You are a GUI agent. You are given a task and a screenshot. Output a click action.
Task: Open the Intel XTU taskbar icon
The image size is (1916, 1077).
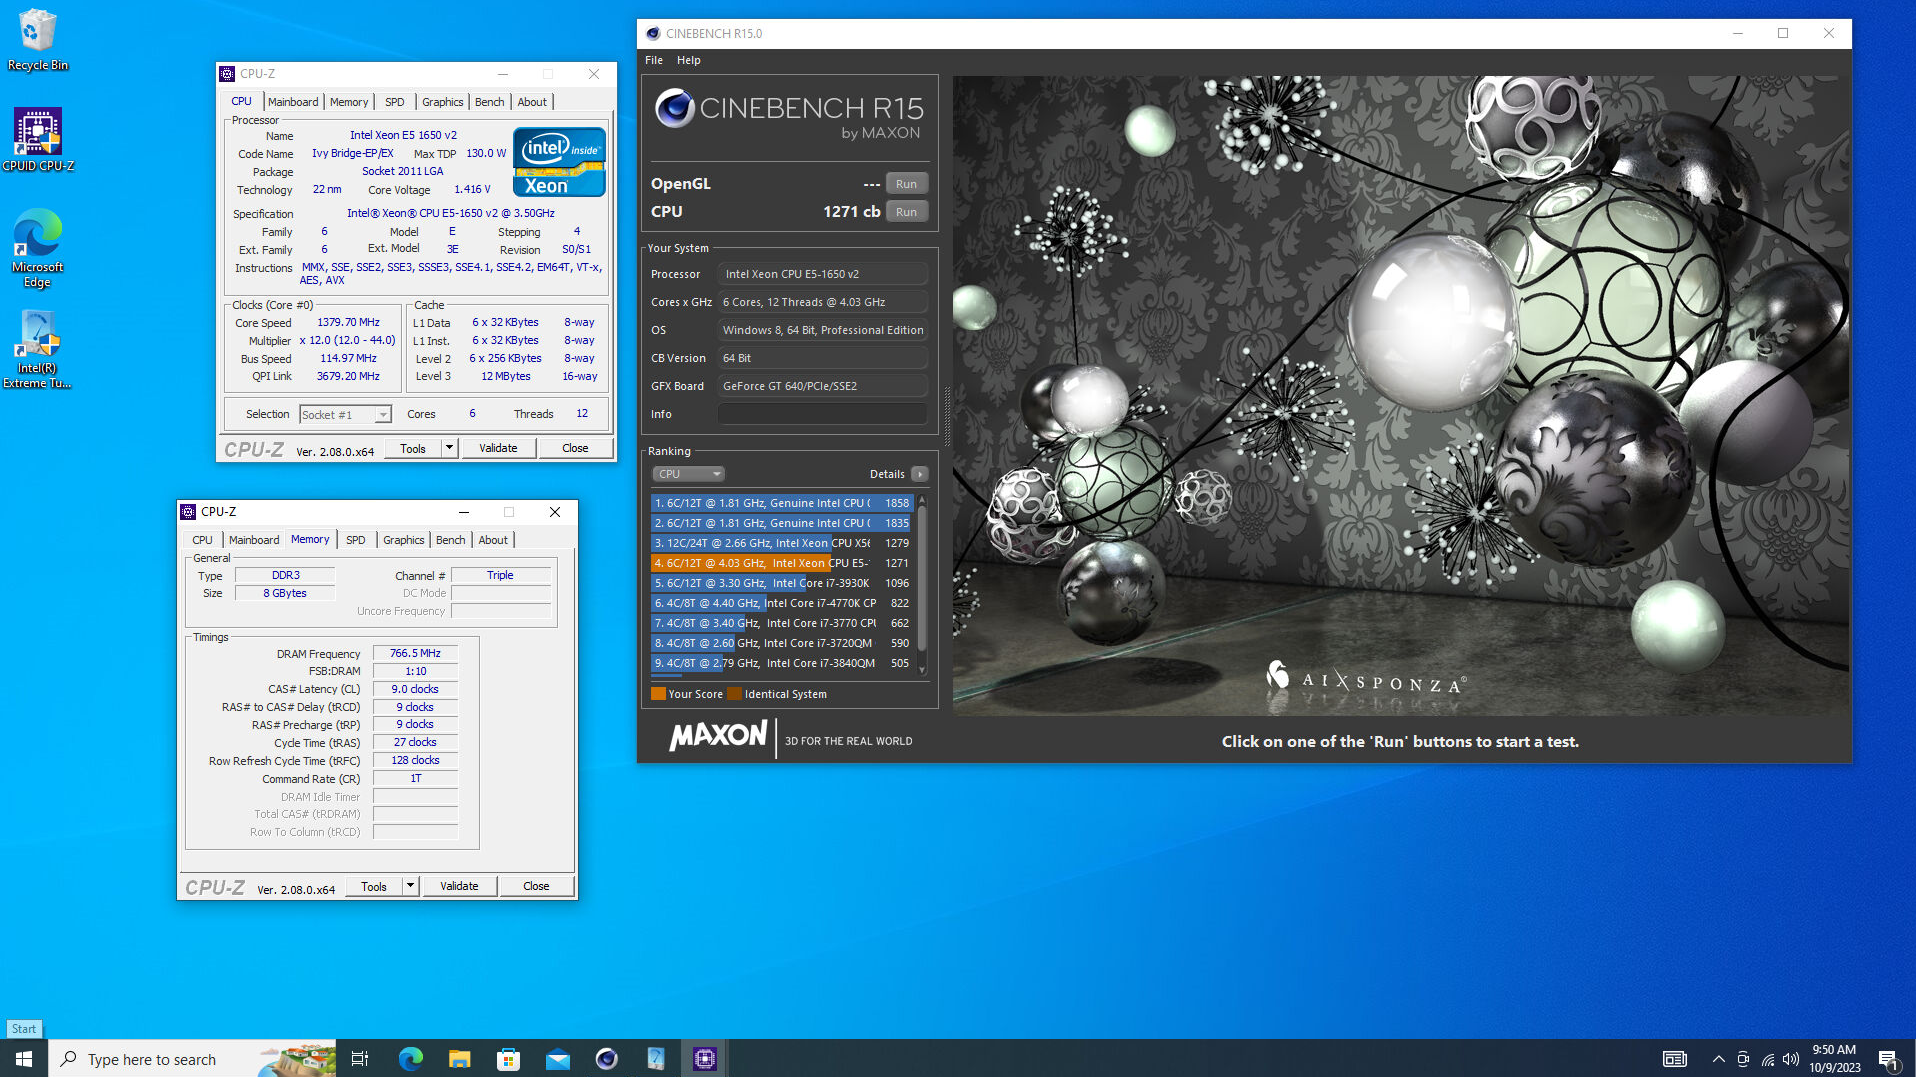(x=655, y=1058)
